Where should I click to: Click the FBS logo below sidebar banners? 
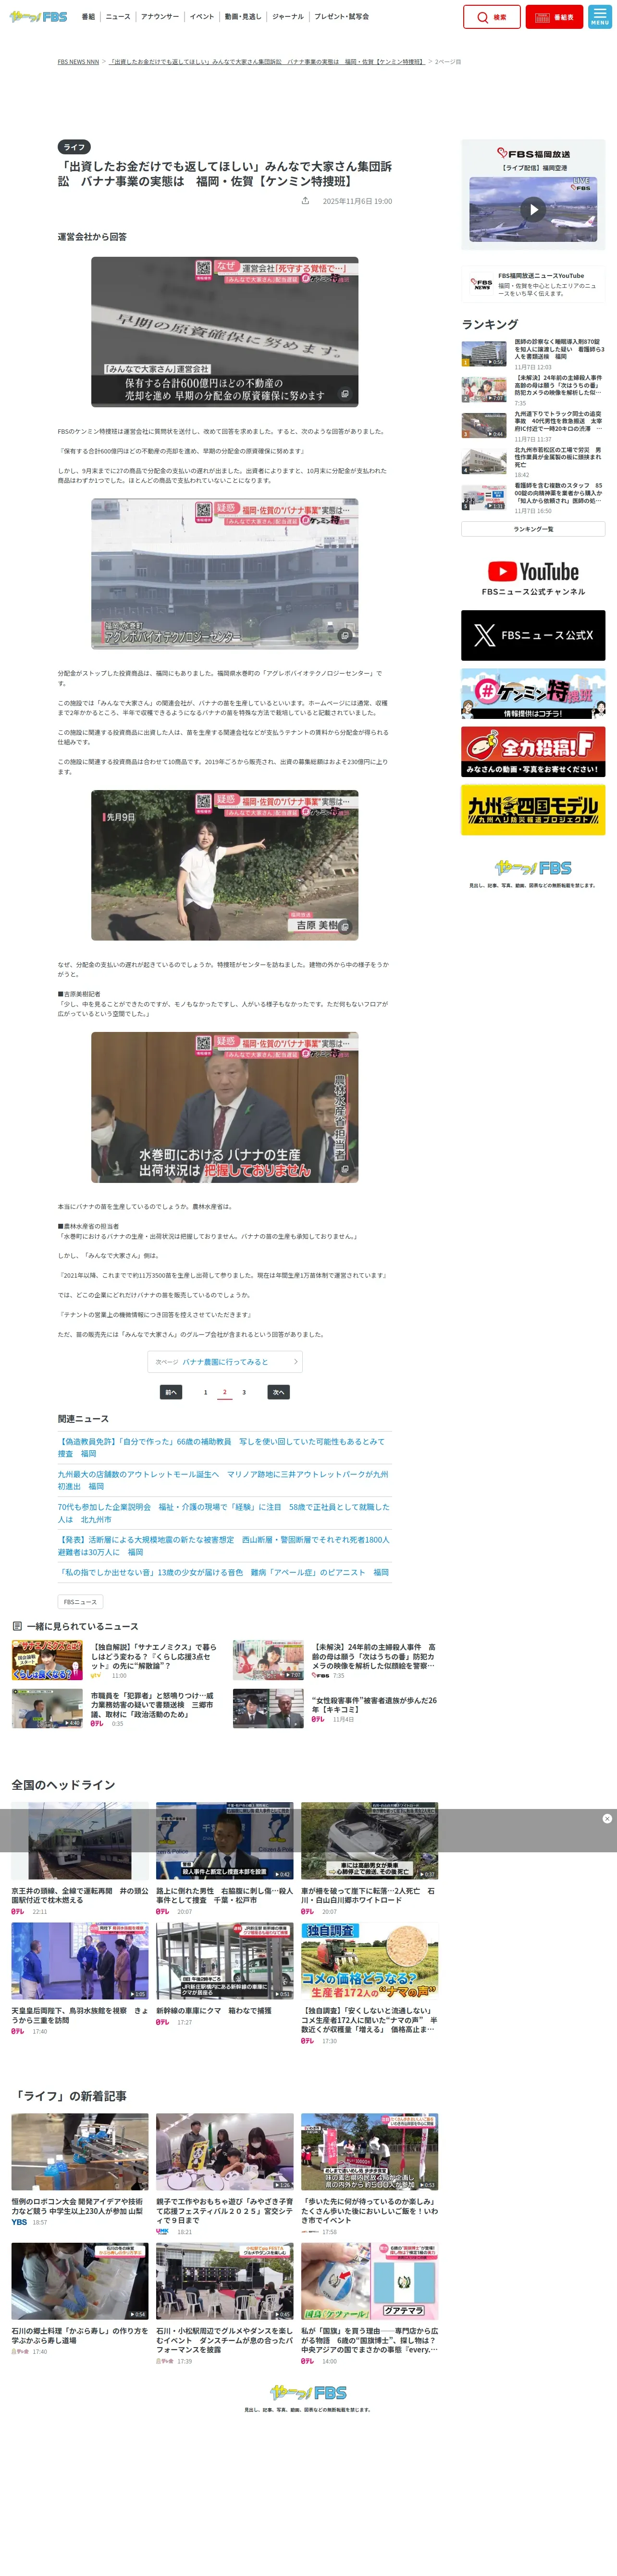coord(533,868)
